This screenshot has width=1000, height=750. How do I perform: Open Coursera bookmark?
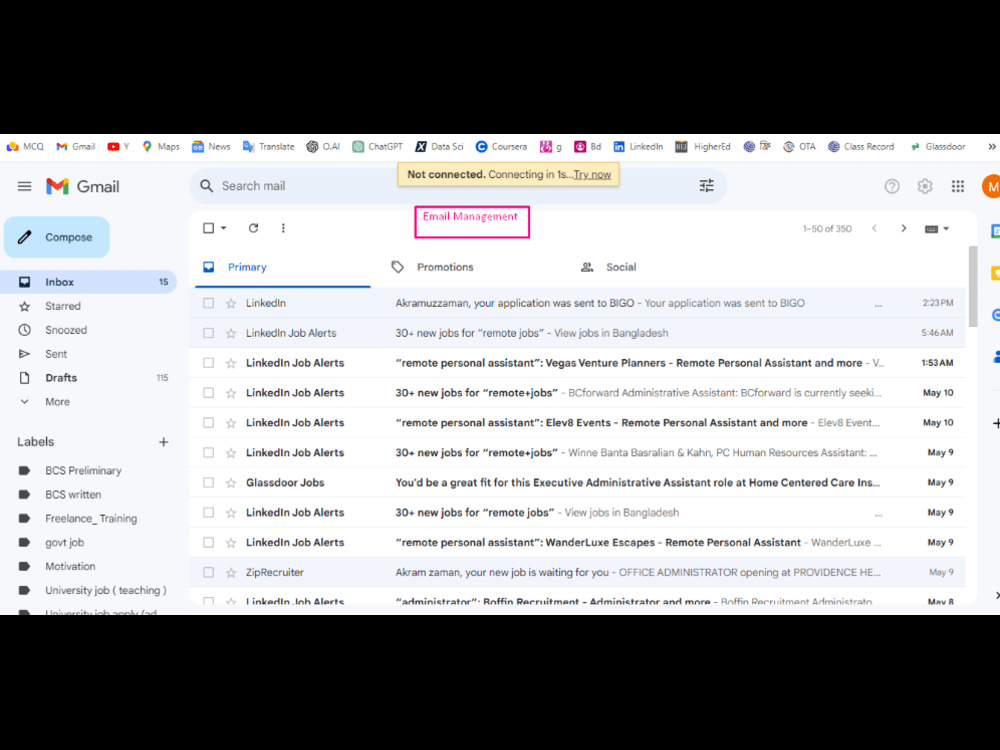501,147
